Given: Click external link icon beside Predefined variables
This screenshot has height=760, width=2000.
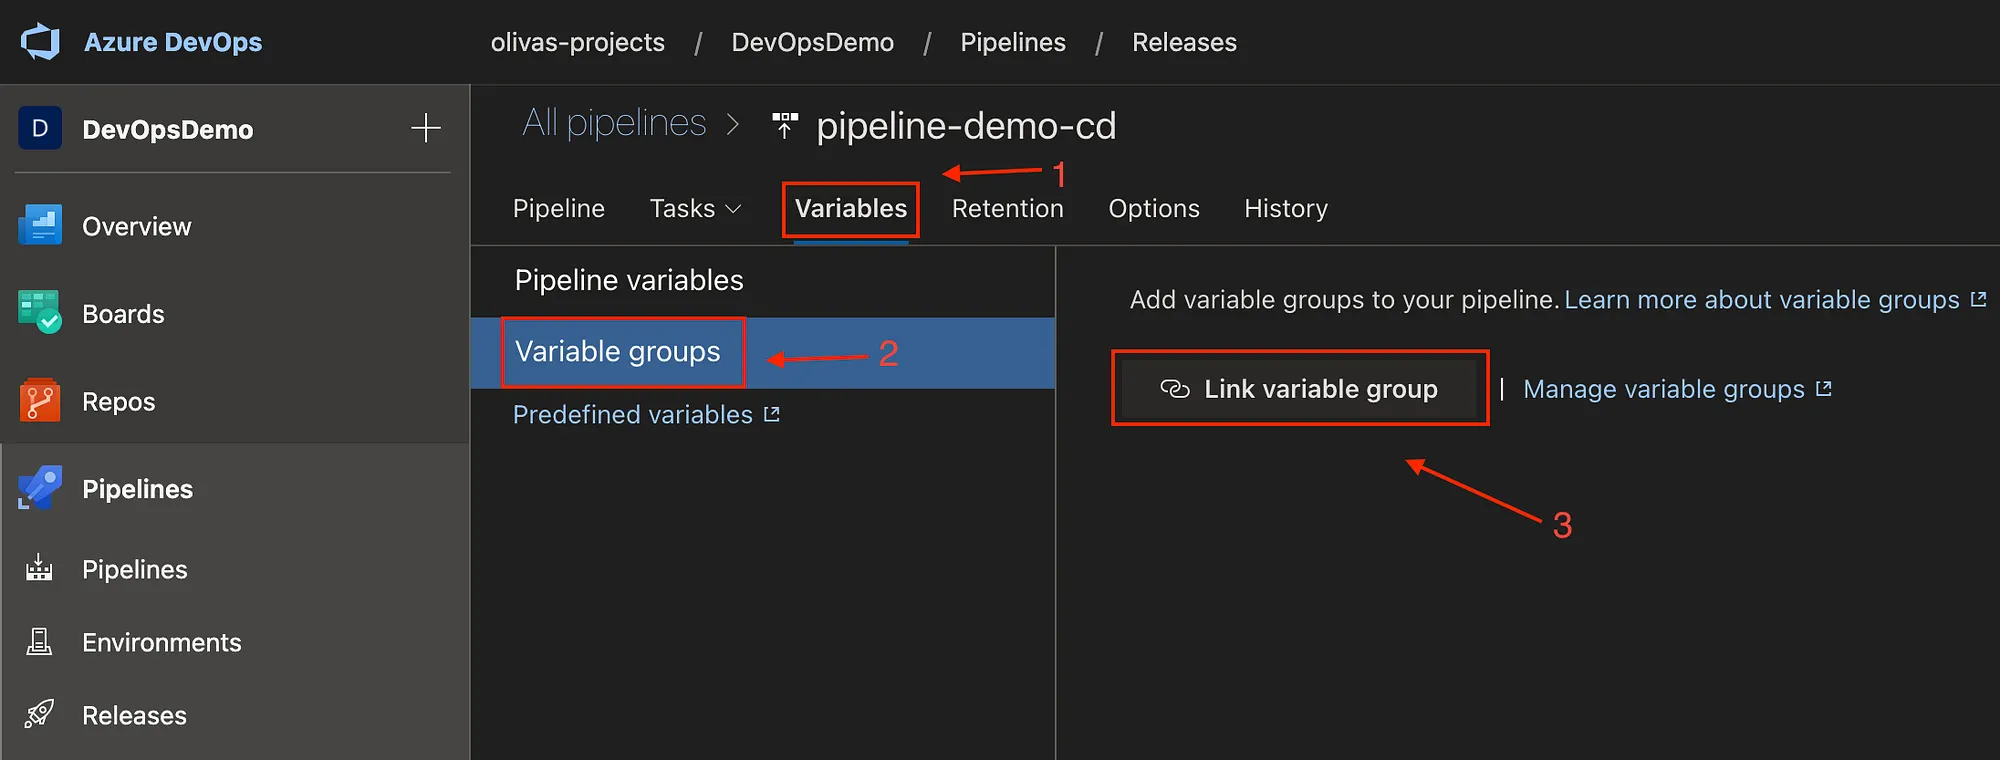Looking at the screenshot, I should point(772,414).
